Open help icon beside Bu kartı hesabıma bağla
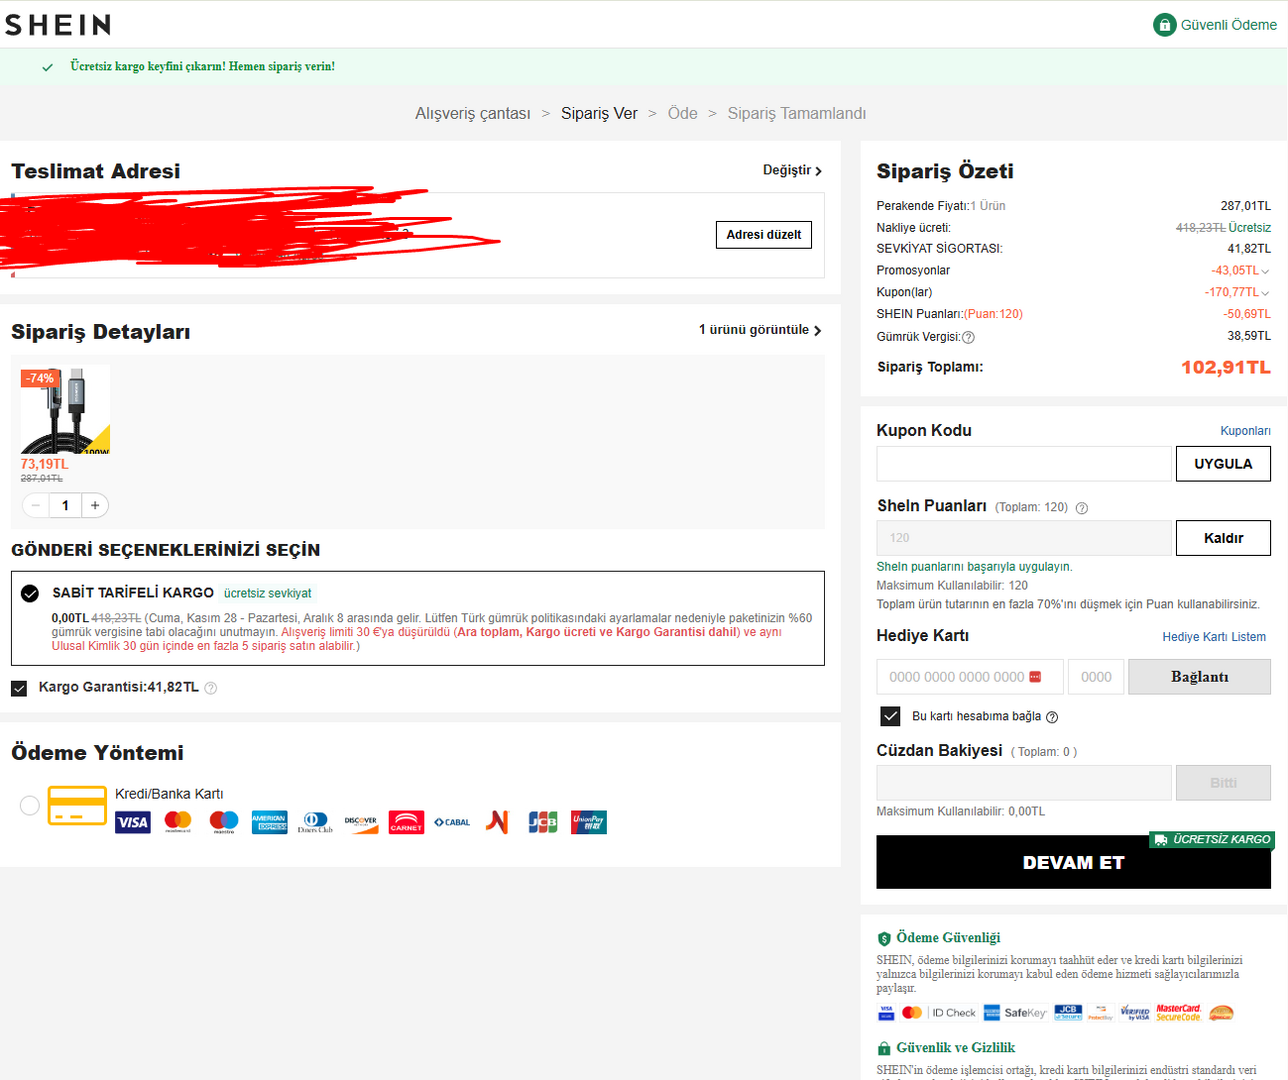The image size is (1288, 1080). tap(1052, 717)
